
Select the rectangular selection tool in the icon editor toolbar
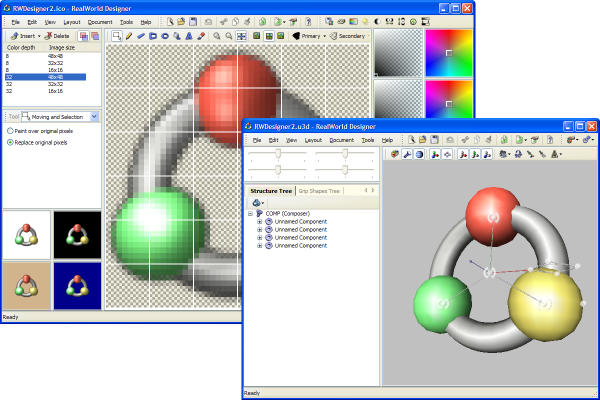(117, 36)
